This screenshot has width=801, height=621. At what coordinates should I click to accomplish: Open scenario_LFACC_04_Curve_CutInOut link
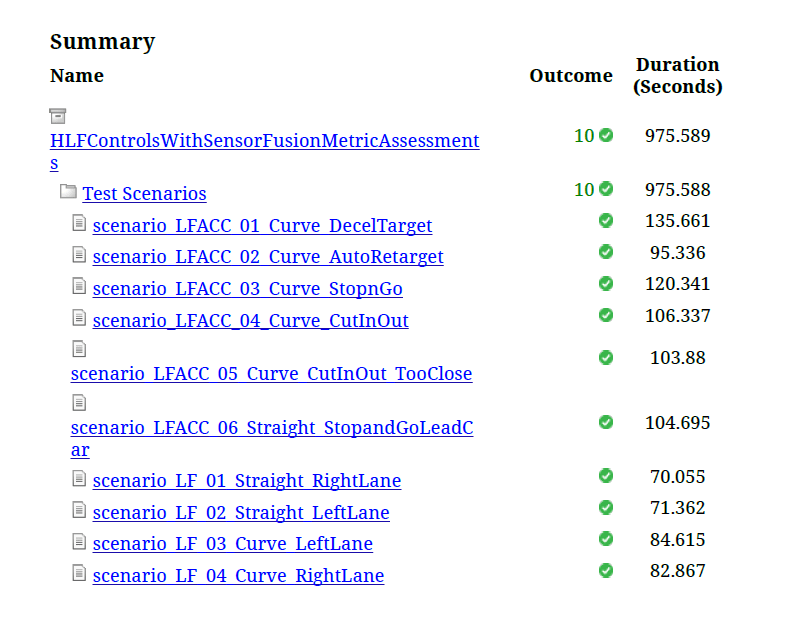pos(251,321)
